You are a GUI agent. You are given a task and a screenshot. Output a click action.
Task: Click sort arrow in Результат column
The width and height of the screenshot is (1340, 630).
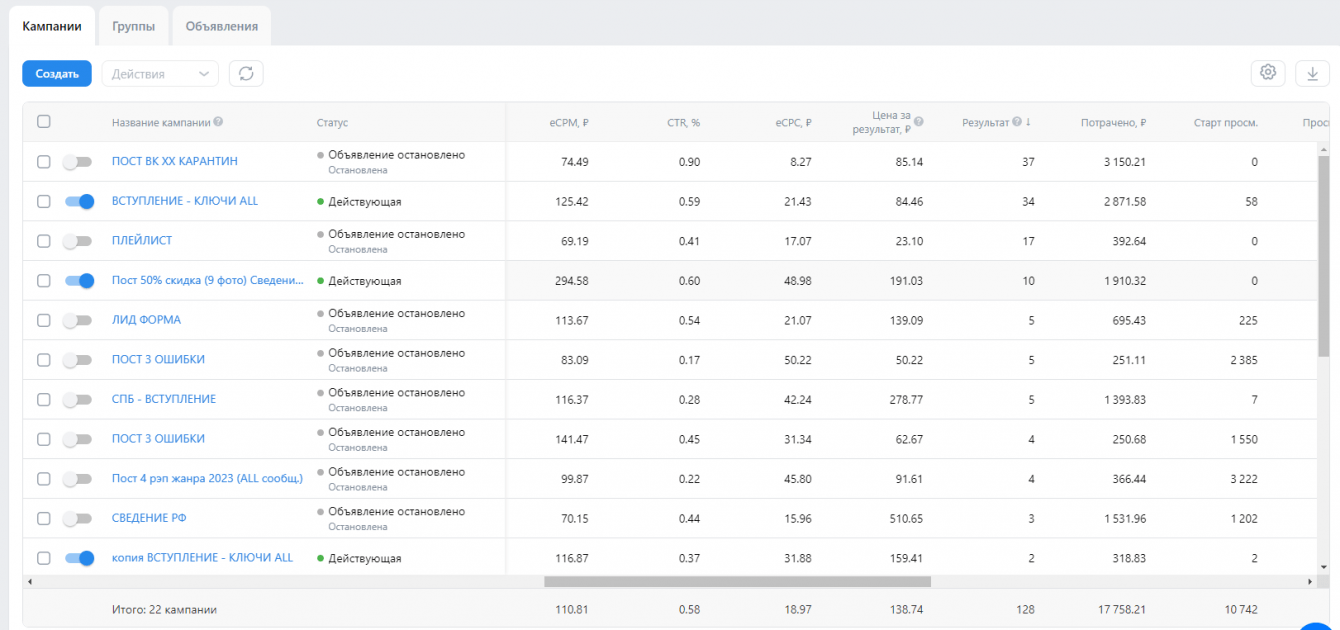tap(1028, 122)
